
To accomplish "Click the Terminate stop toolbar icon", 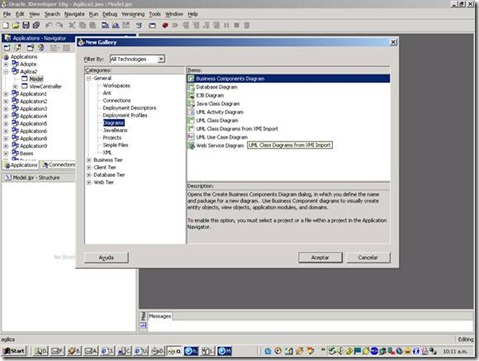I will [x=236, y=25].
